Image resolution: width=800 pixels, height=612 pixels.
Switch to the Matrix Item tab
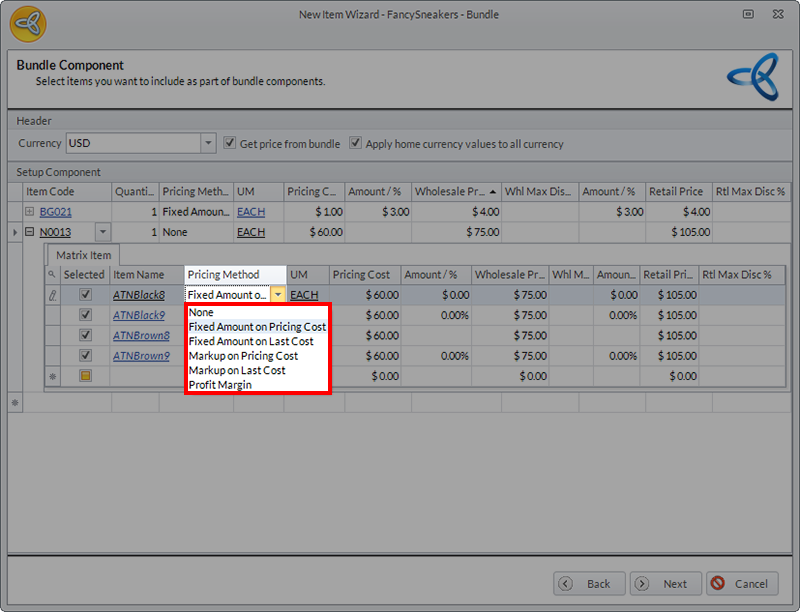84,255
